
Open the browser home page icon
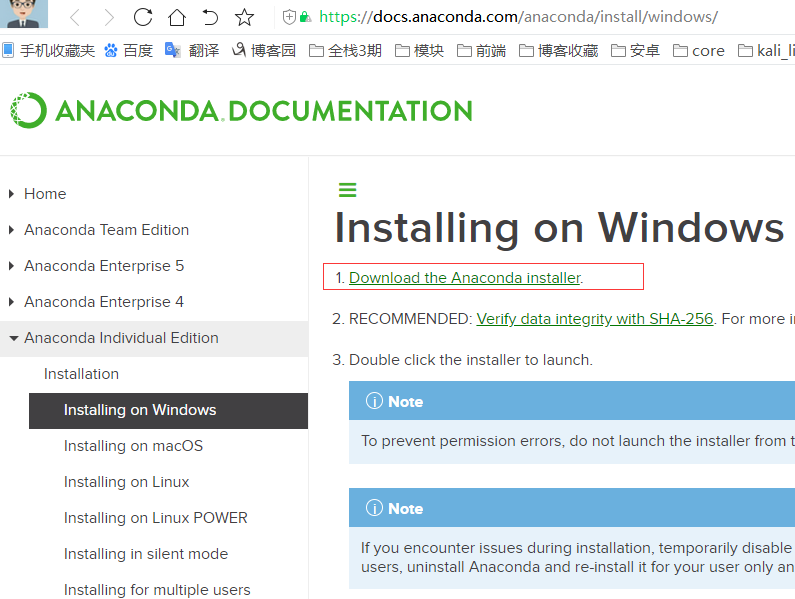tap(176, 17)
